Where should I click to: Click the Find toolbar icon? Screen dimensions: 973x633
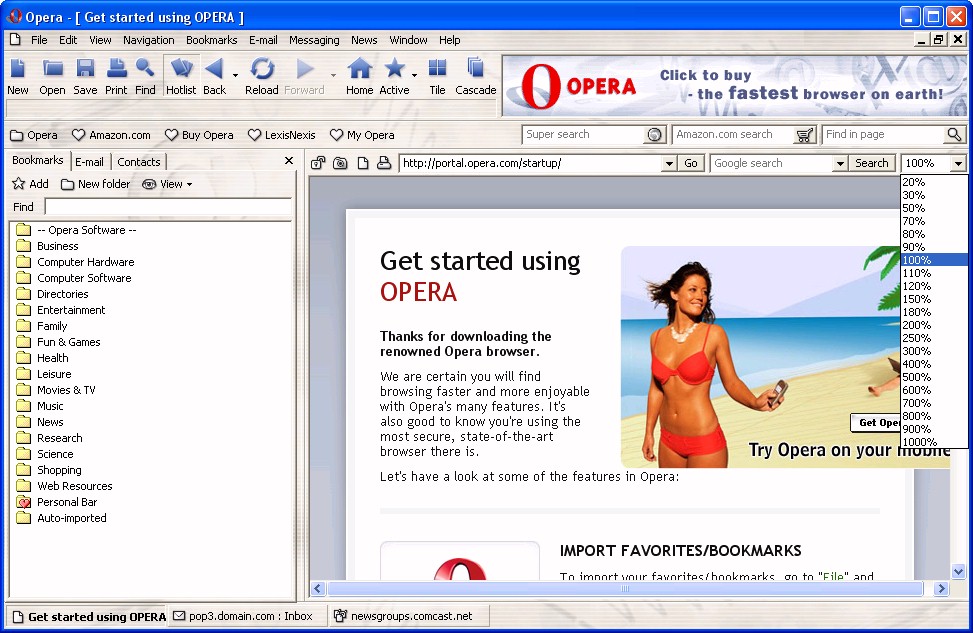pos(145,76)
